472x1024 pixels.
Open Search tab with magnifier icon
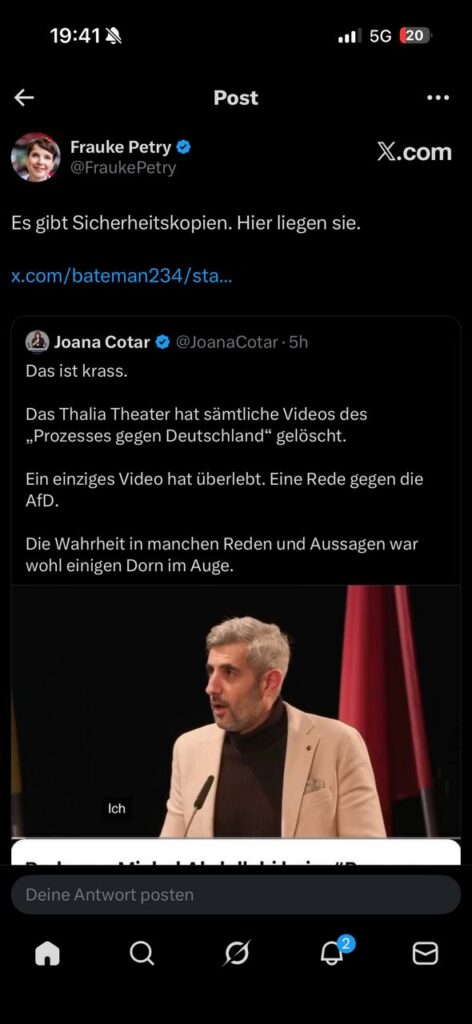coord(141,954)
